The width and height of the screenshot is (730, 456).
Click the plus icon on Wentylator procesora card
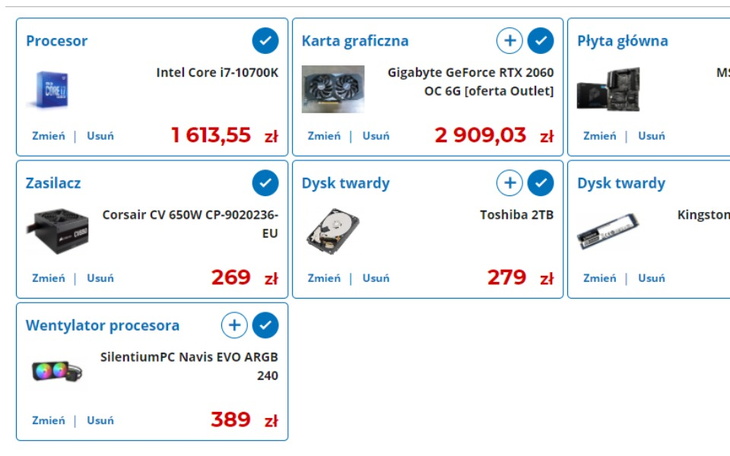pyautogui.click(x=234, y=325)
